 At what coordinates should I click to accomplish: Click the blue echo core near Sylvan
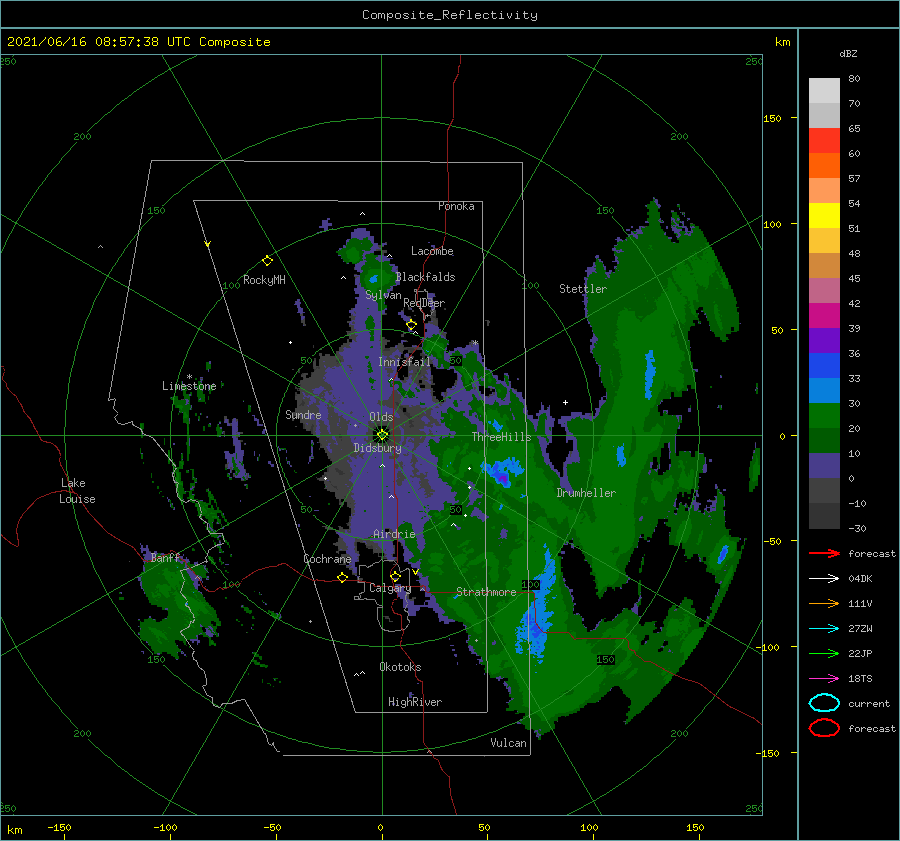click(x=374, y=280)
